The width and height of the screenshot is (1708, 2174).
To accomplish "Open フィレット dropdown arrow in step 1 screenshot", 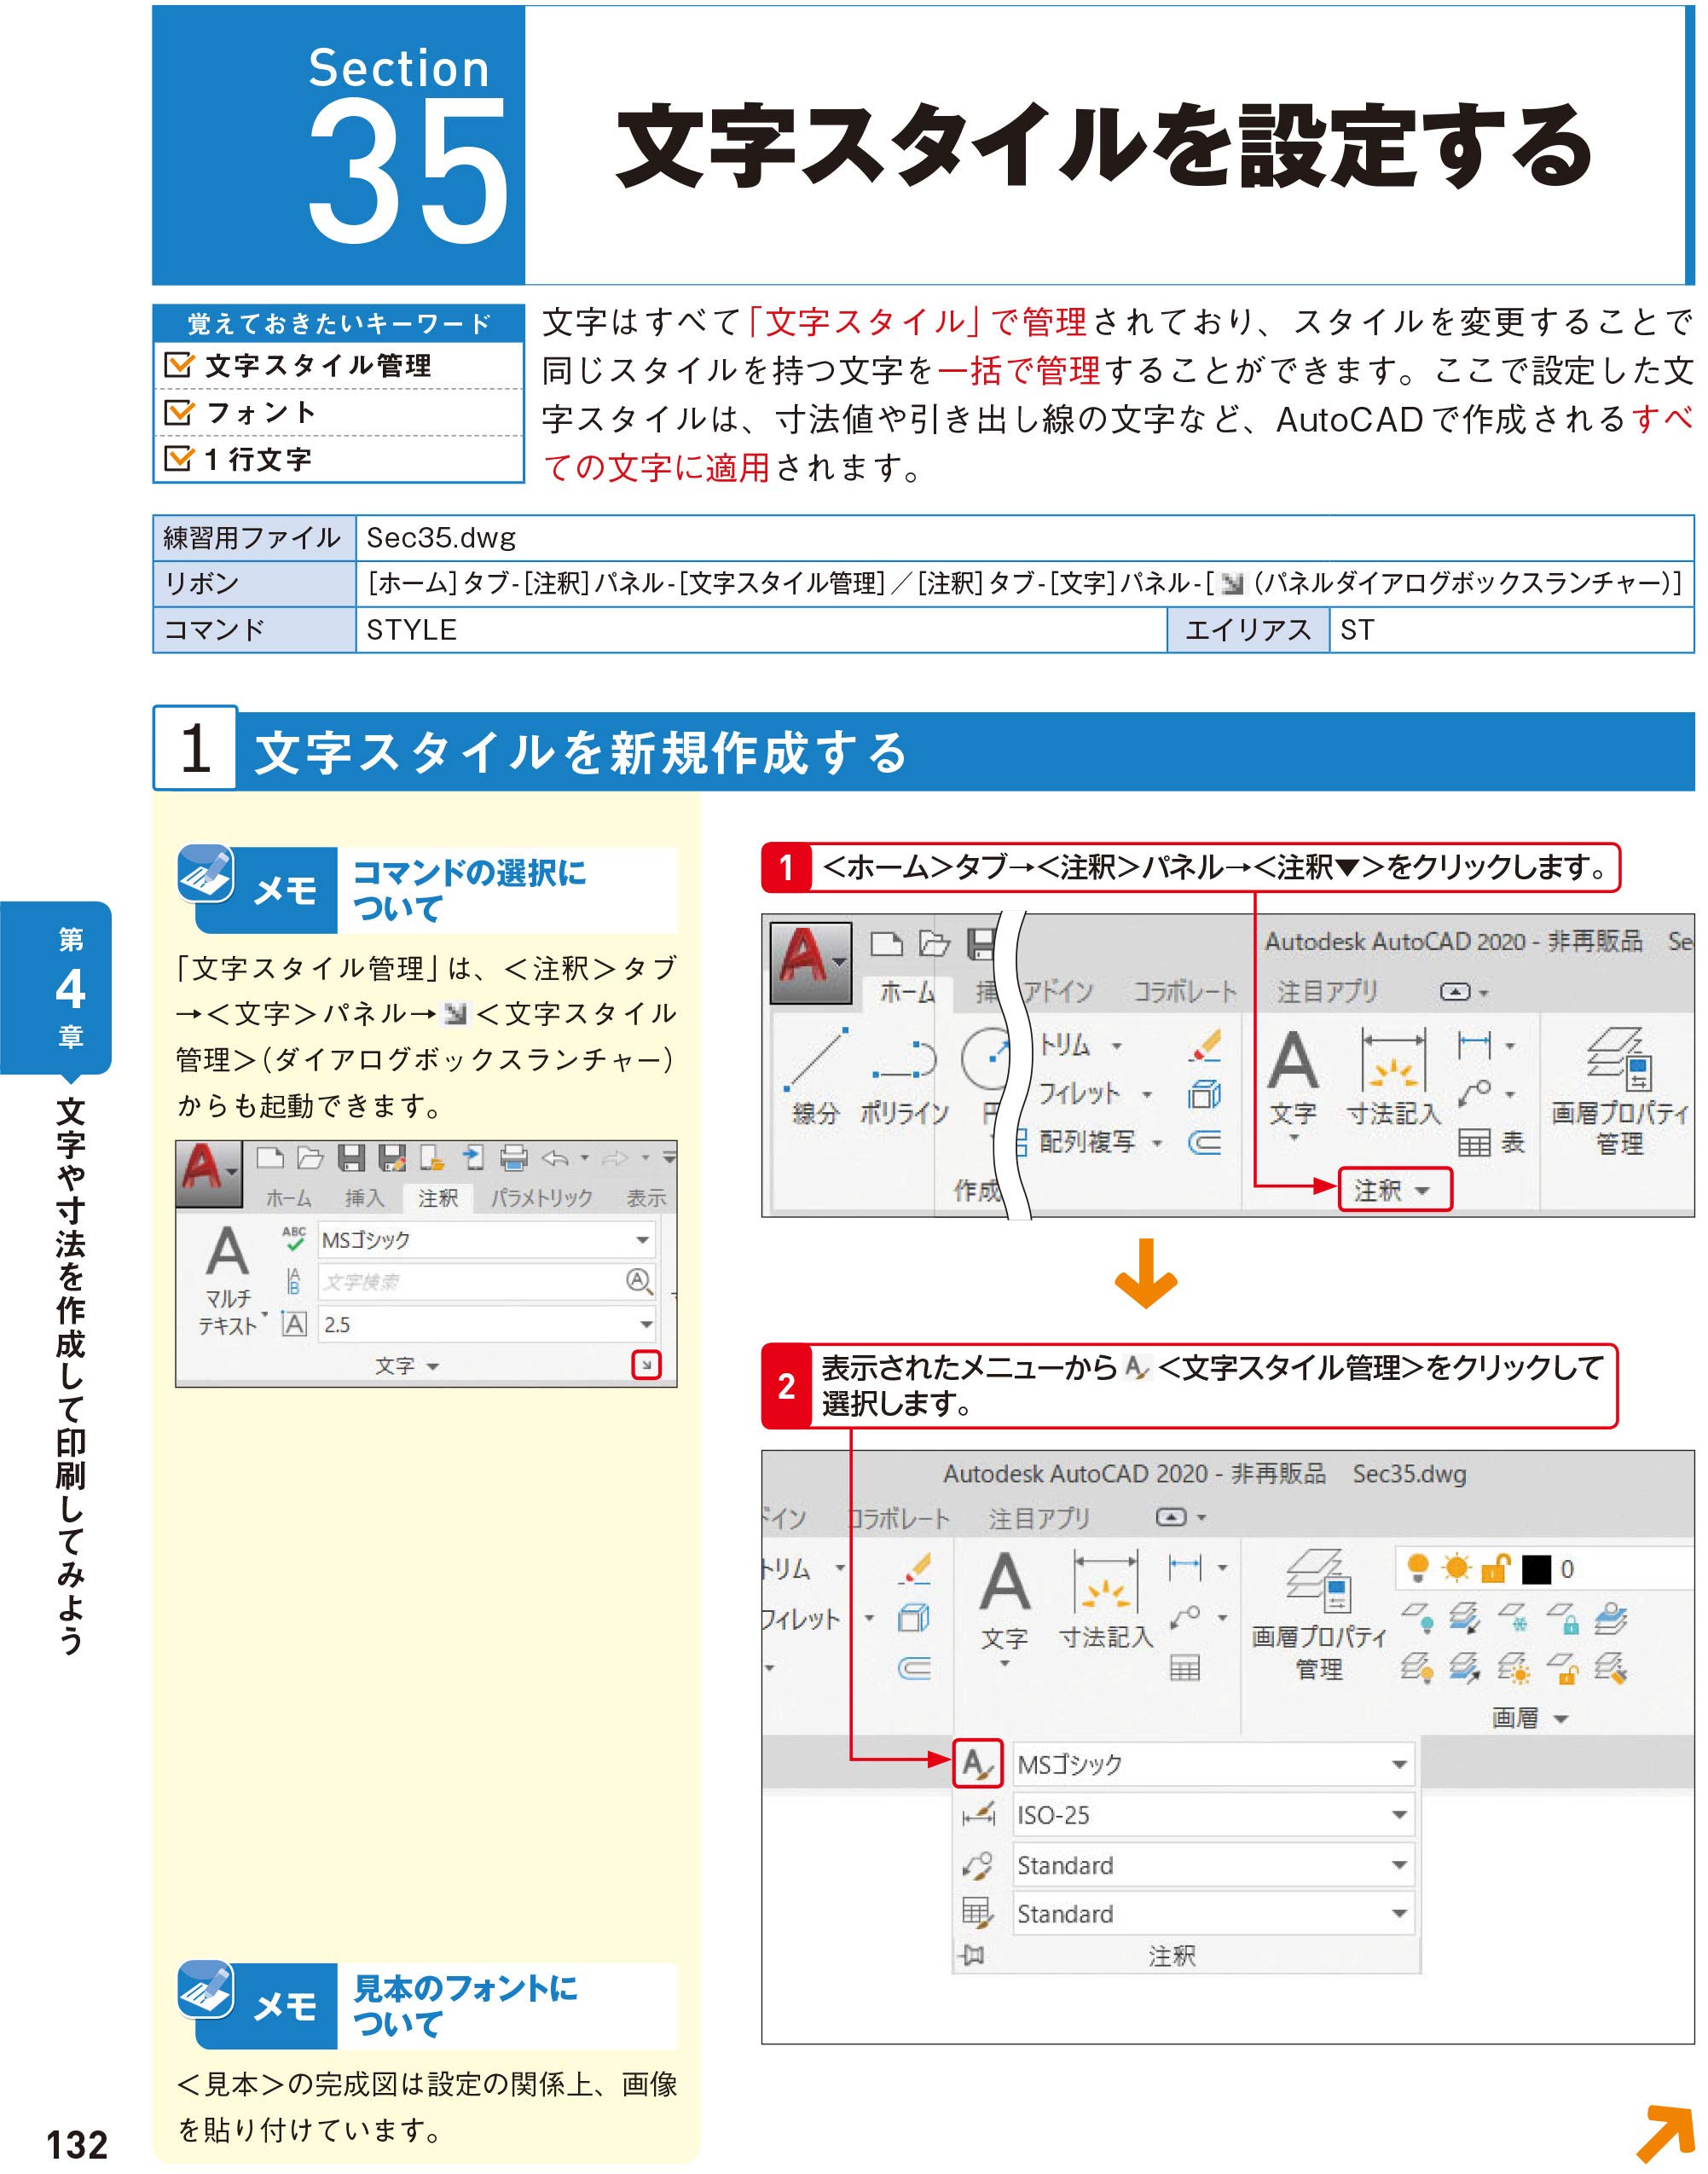I will [x=1147, y=1094].
